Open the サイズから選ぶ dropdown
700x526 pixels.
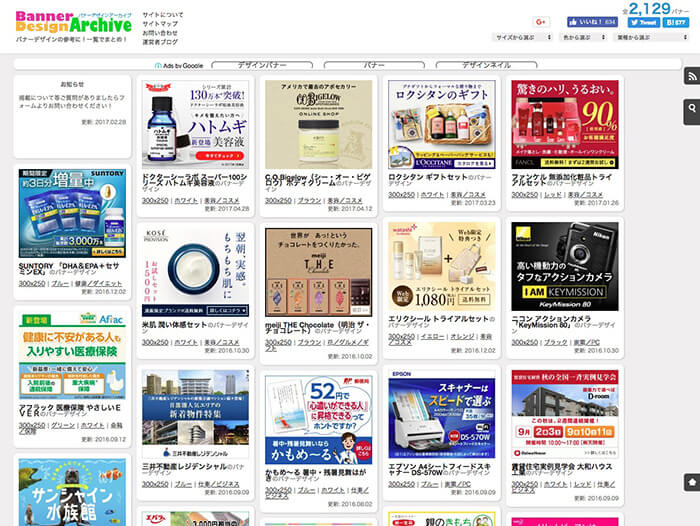click(522, 38)
